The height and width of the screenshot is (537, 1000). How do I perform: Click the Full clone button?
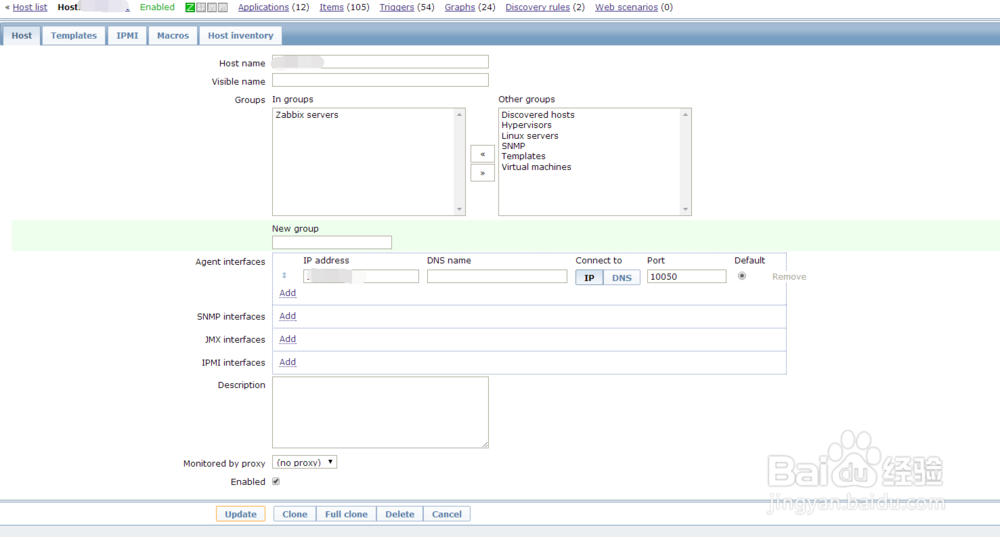point(346,514)
